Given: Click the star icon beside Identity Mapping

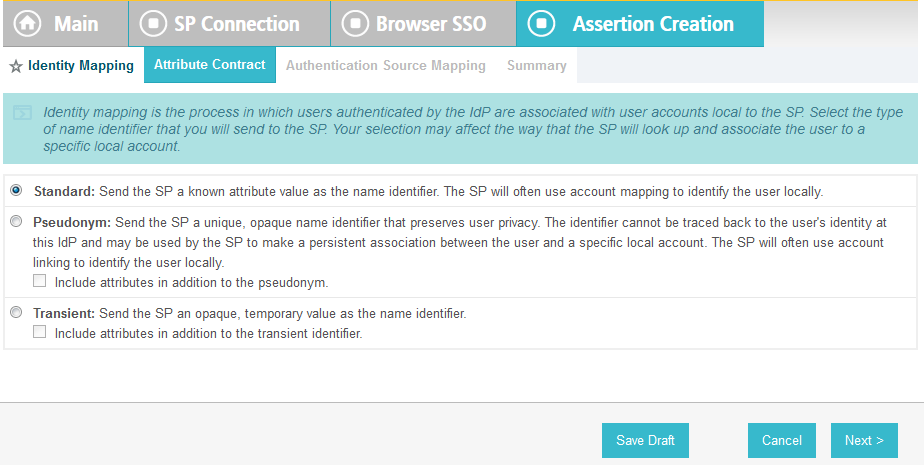Looking at the screenshot, I should 16,66.
